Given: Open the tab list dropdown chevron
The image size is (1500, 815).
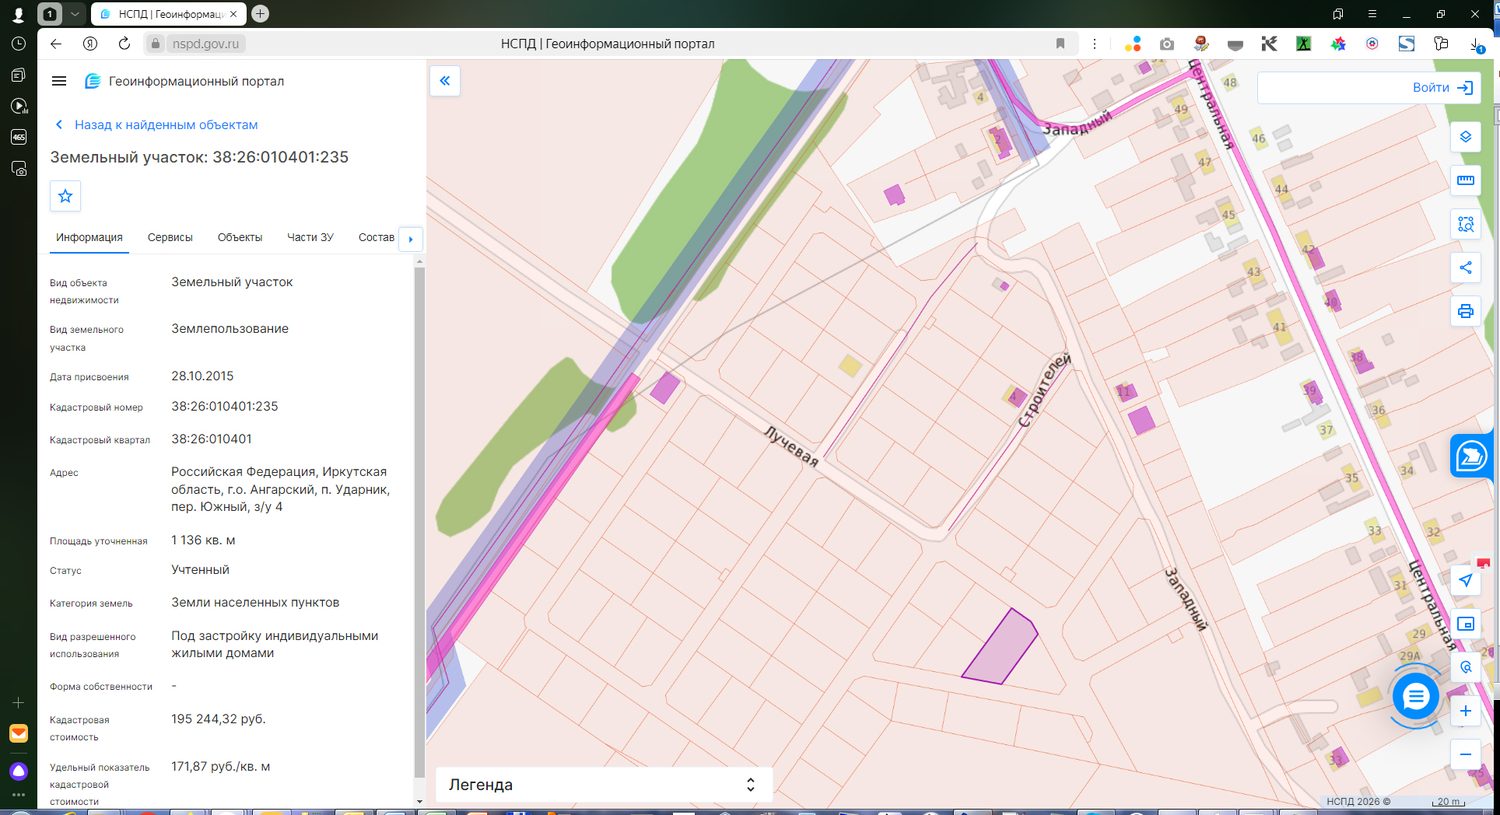Looking at the screenshot, I should 74,14.
